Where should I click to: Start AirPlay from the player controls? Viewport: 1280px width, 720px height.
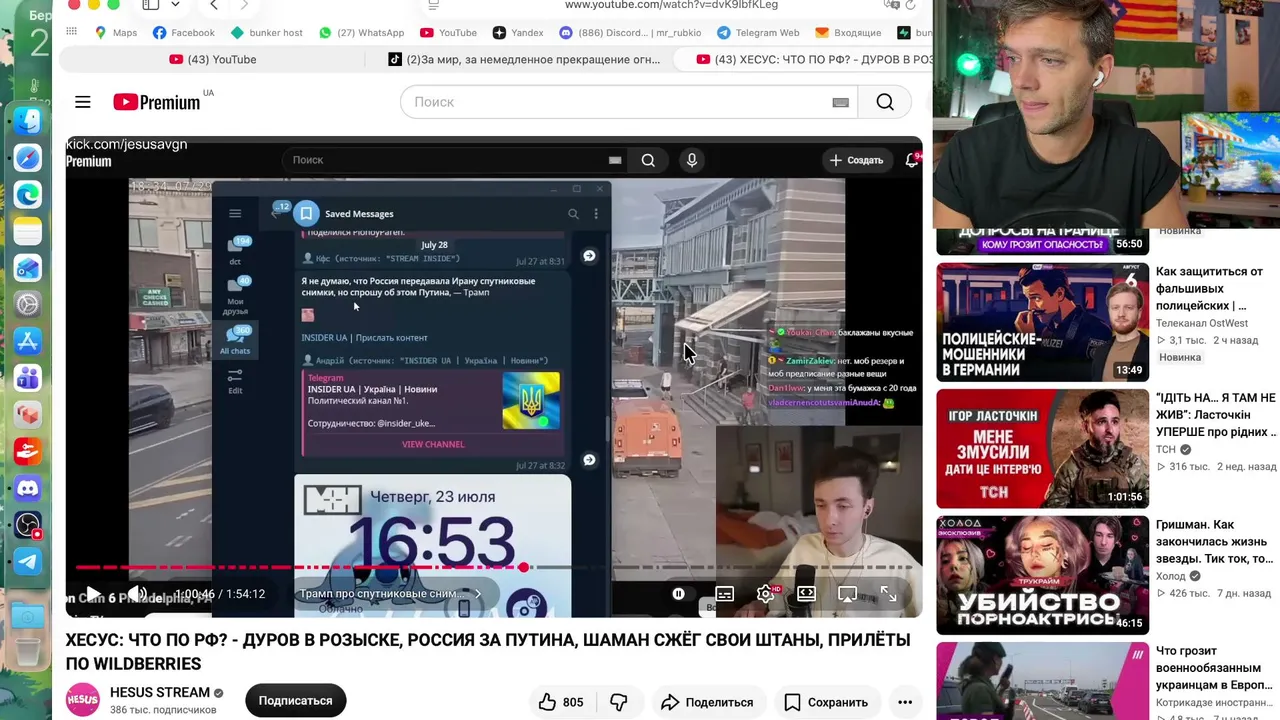pyautogui.click(x=847, y=594)
